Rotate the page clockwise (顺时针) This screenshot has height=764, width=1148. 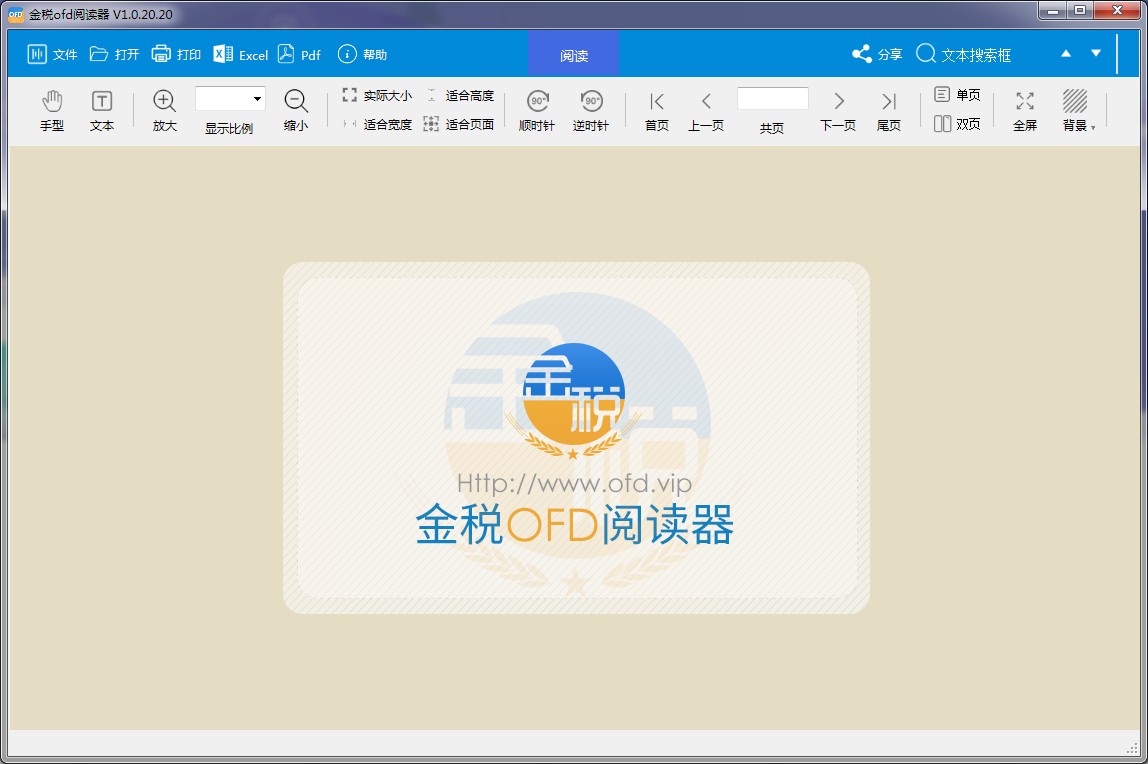[538, 109]
